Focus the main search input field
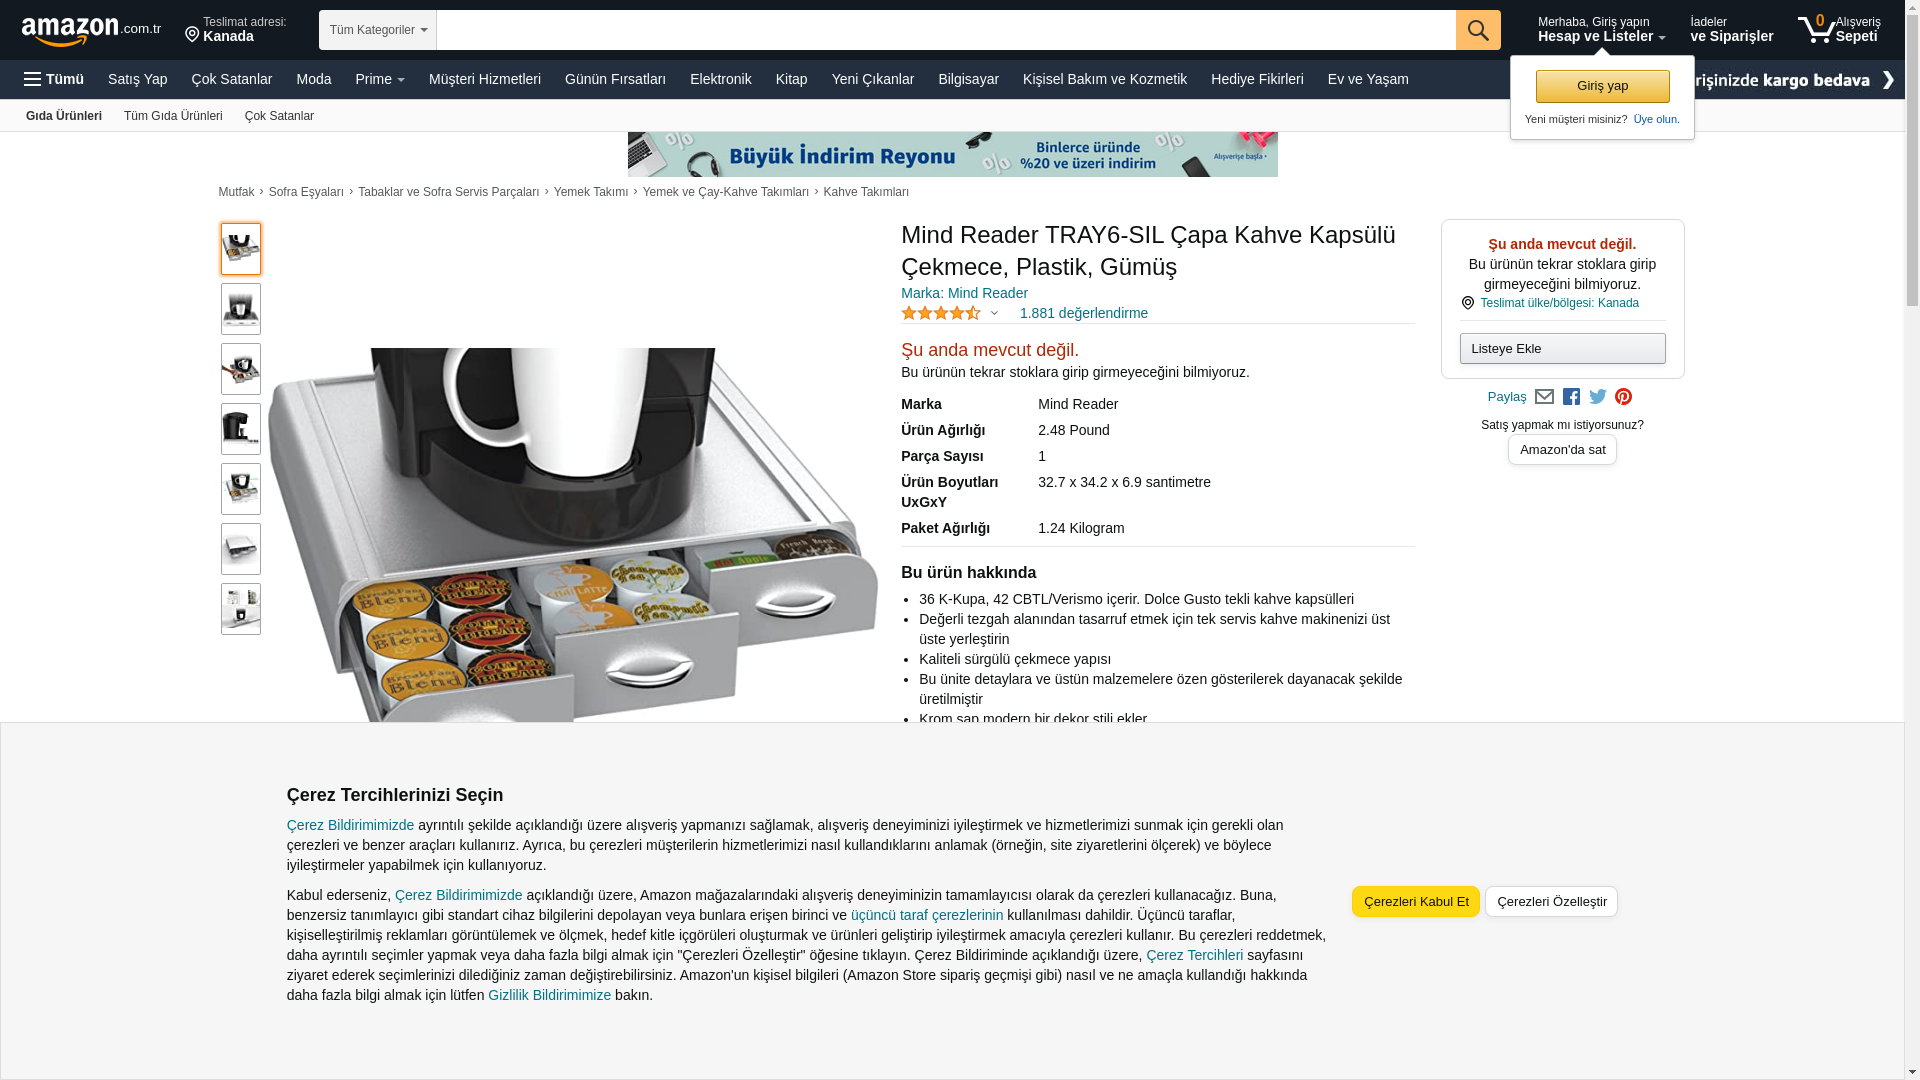1920x1080 pixels. (946, 30)
